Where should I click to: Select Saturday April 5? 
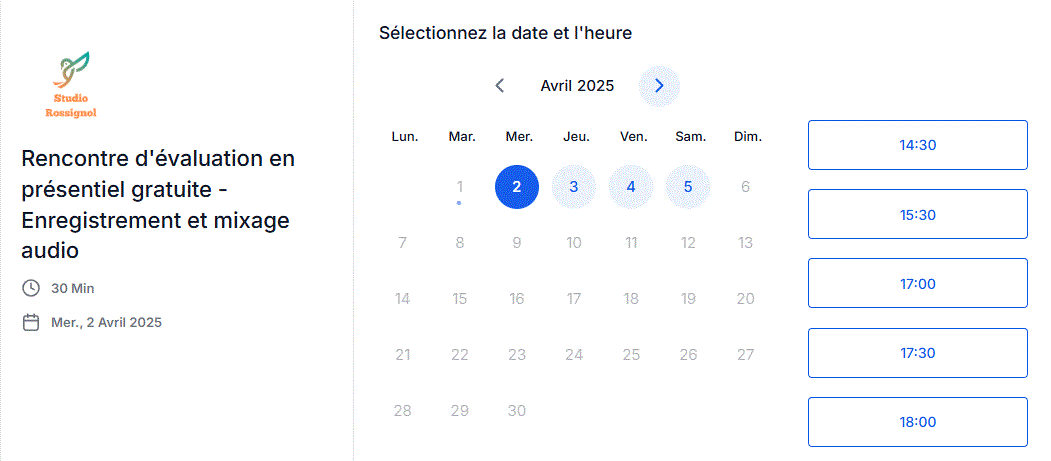[x=688, y=187]
